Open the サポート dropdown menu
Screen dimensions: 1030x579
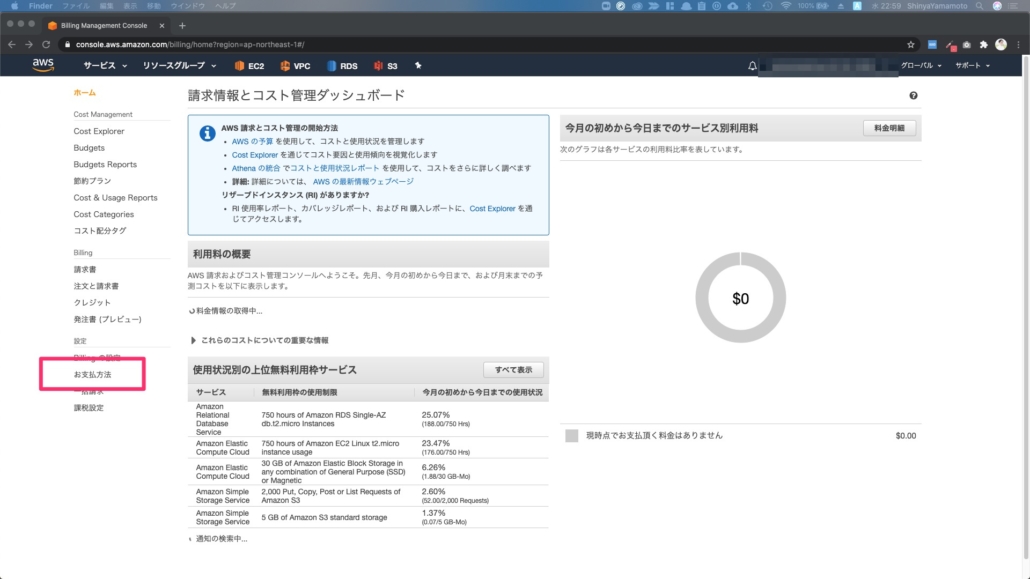[x=972, y=66]
